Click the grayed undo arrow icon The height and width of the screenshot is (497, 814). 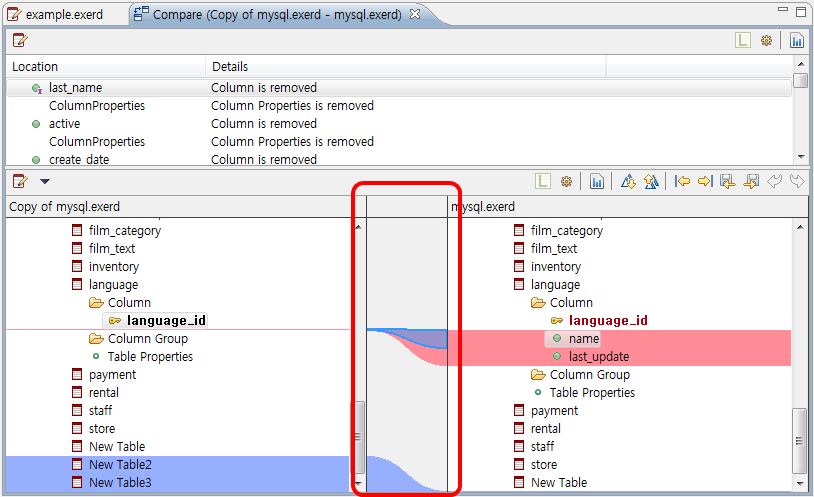(774, 181)
